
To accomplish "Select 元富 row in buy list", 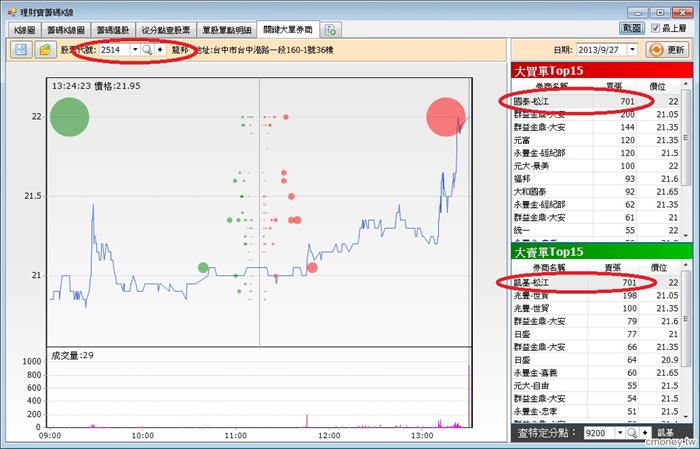I will click(596, 140).
